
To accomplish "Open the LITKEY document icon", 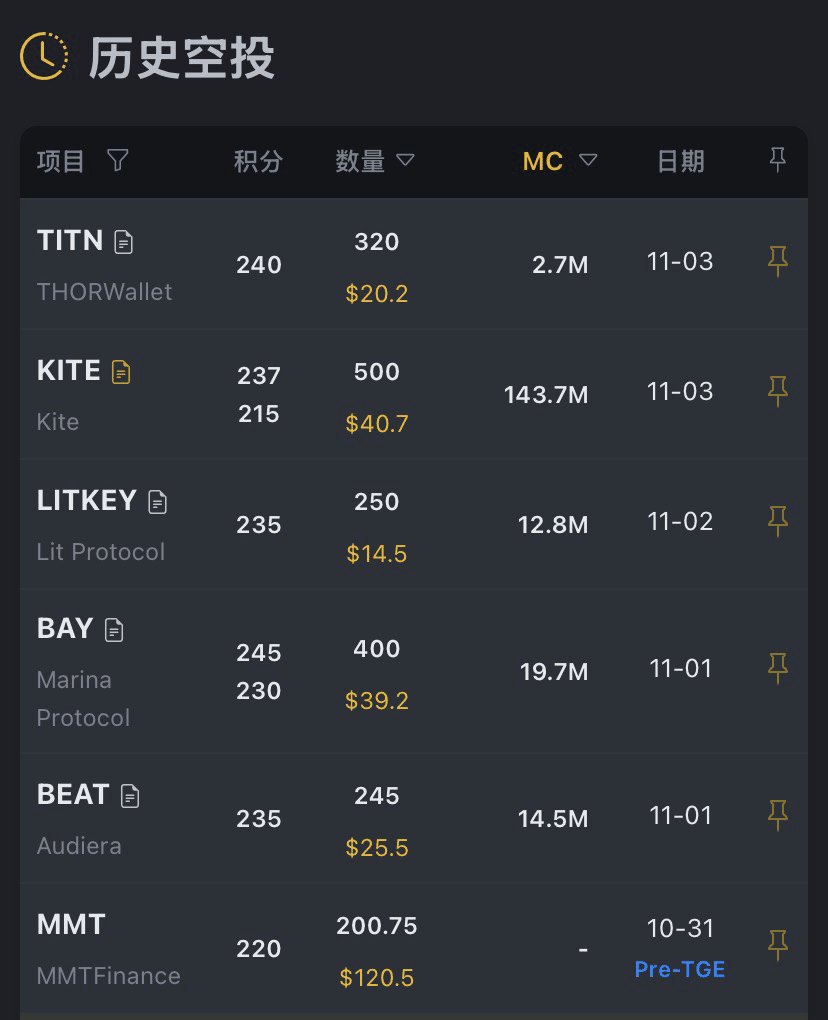I will (x=157, y=502).
